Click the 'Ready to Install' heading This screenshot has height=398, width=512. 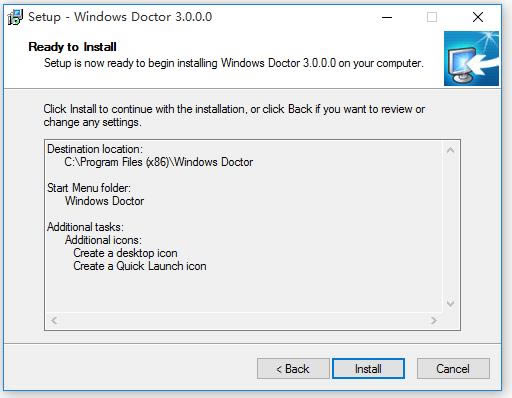coord(72,47)
